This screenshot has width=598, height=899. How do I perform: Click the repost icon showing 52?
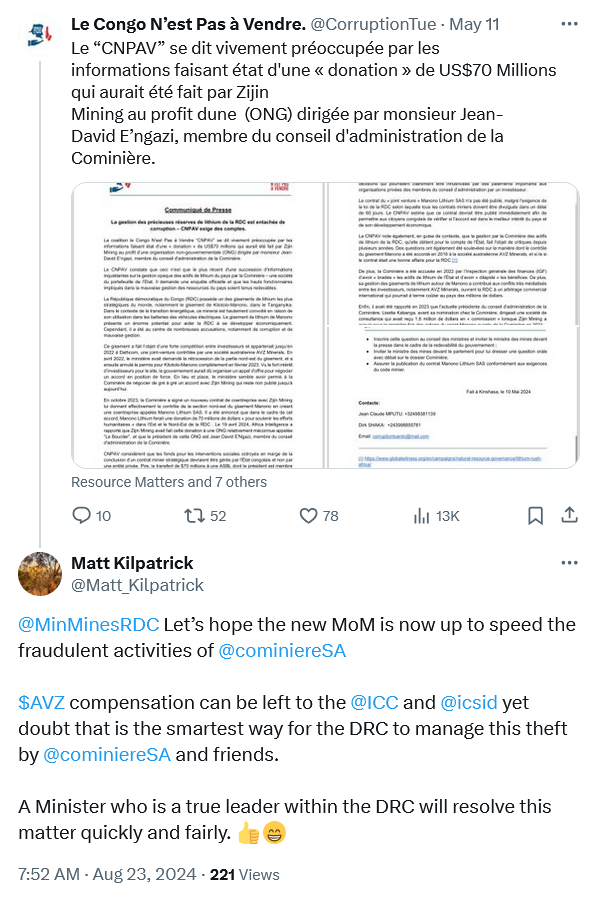pyautogui.click(x=194, y=515)
